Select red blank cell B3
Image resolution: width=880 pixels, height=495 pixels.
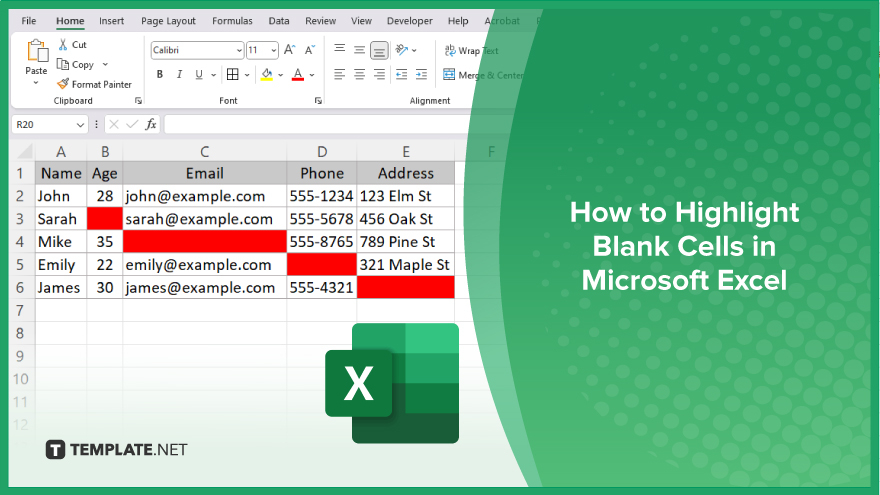(105, 219)
